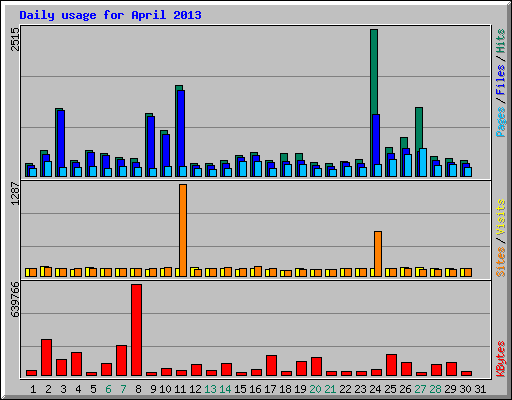
Task: Click day label 21 on the x-axis
Action: click(330, 389)
